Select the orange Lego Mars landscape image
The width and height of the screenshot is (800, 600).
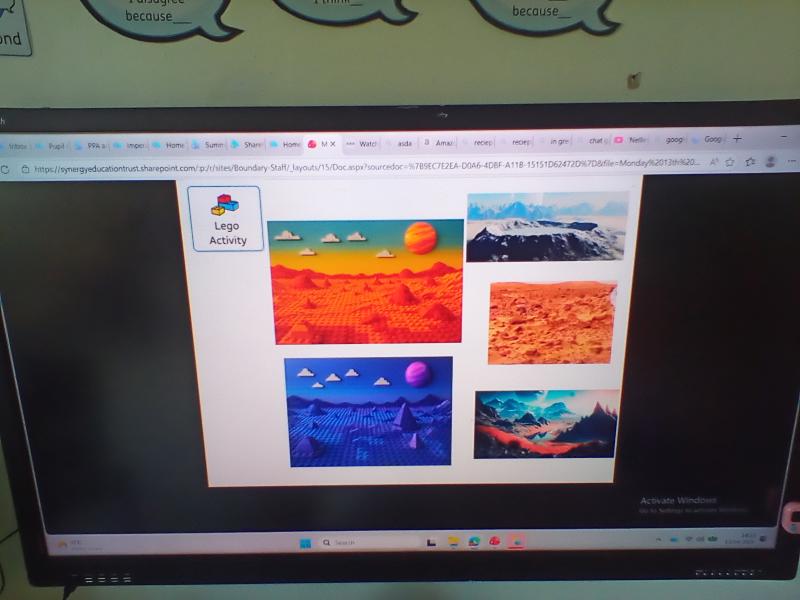click(x=366, y=281)
